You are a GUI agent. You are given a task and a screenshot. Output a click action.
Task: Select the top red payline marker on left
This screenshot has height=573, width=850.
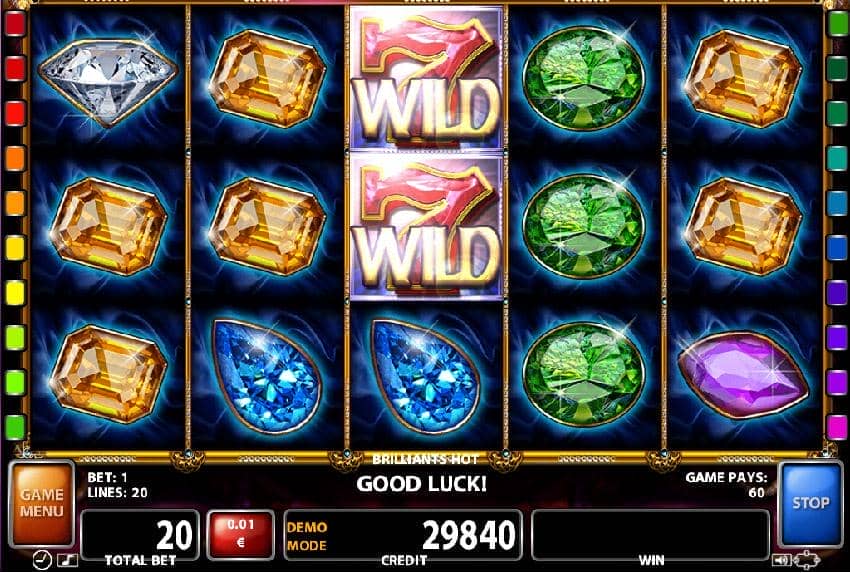click(15, 24)
